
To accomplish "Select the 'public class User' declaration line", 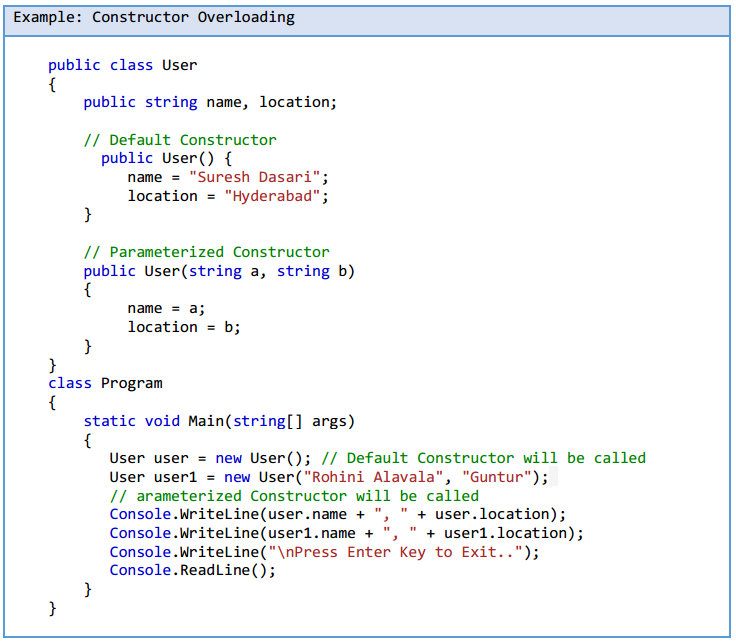I will (123, 65).
